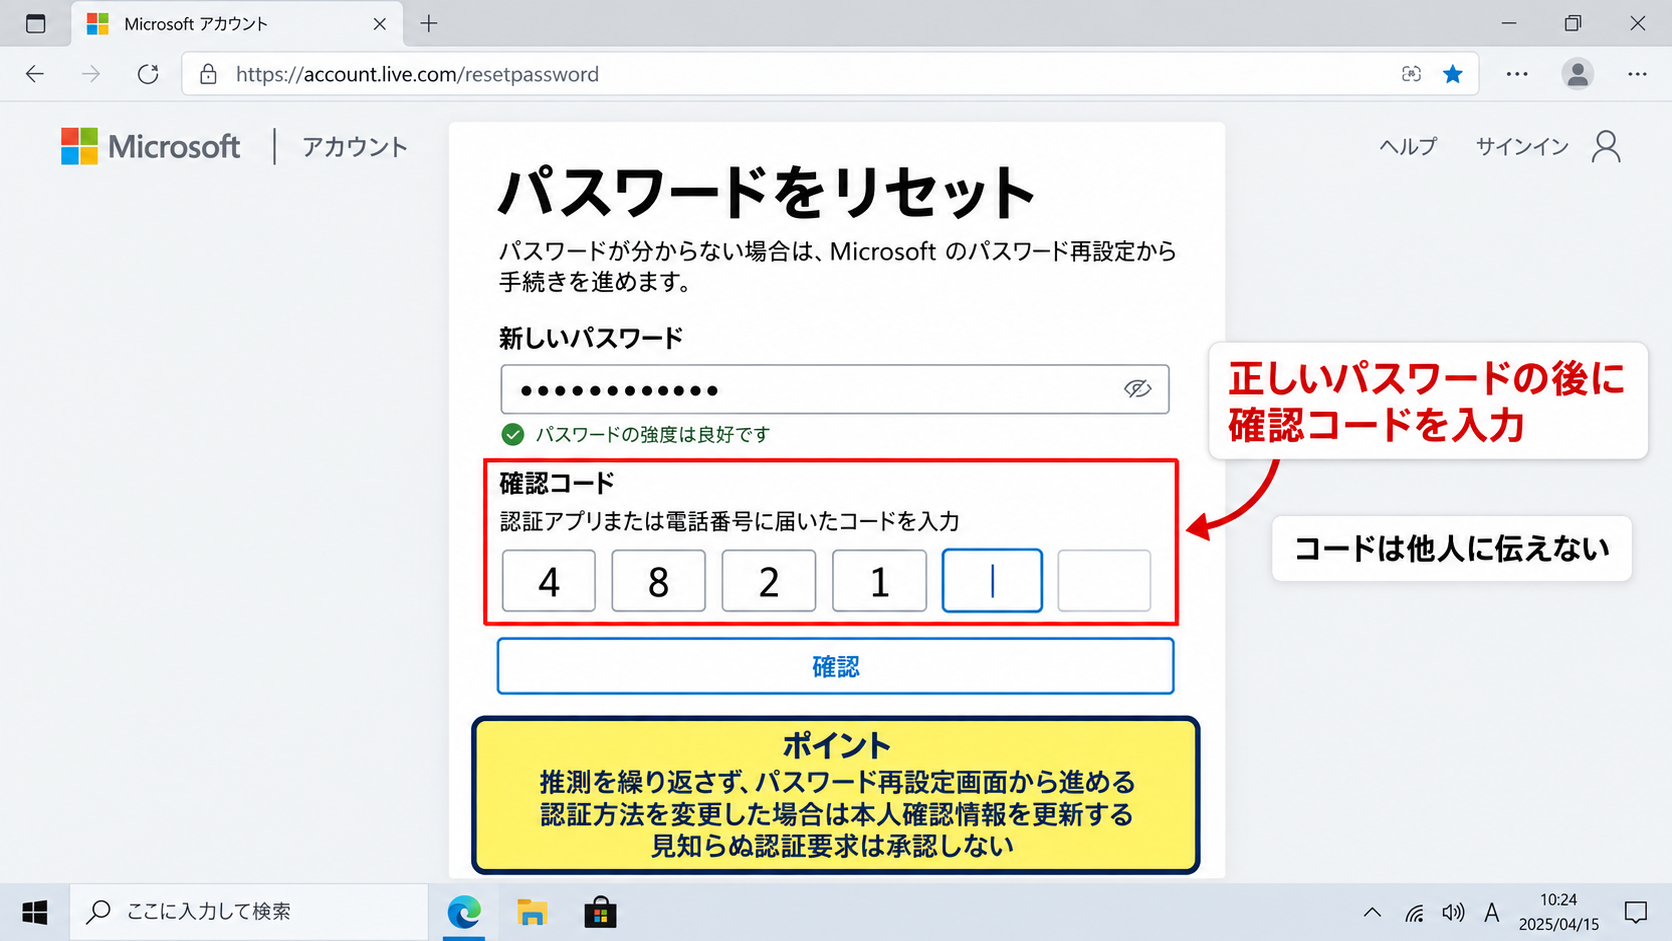Click the 確認 button

coord(835,666)
